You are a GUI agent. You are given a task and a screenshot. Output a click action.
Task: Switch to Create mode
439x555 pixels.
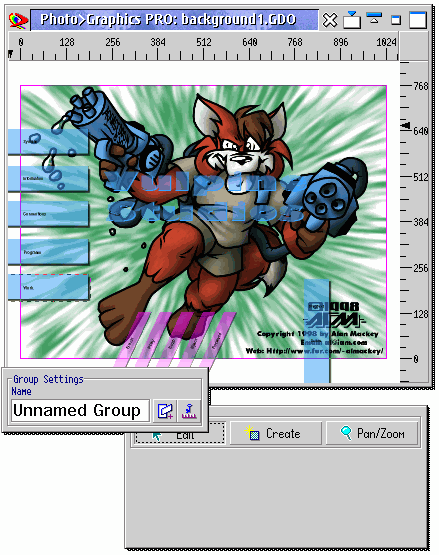pyautogui.click(x=276, y=433)
